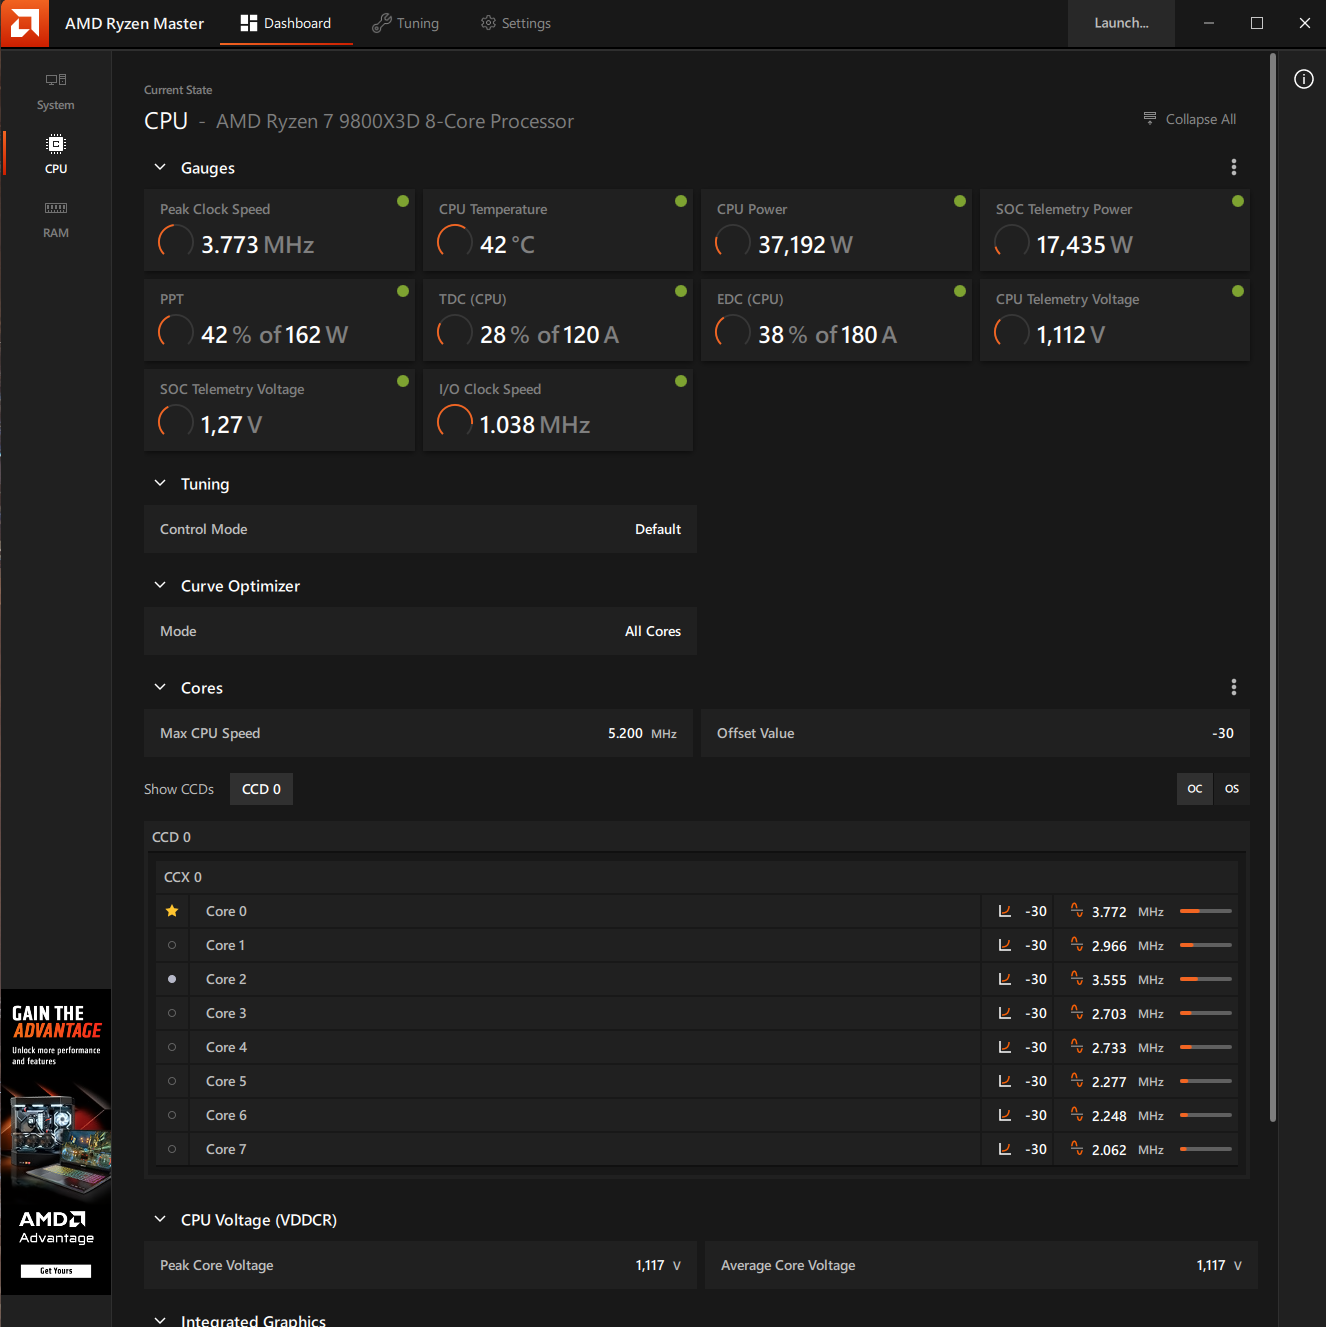Click Core 4 curve offset icon
This screenshot has width=1326, height=1327.
pos(1005,1047)
